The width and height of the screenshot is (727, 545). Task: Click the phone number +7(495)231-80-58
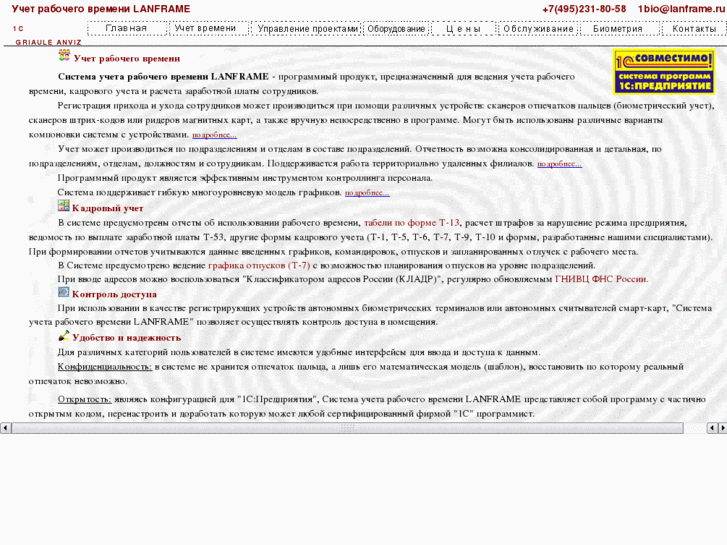584,9
